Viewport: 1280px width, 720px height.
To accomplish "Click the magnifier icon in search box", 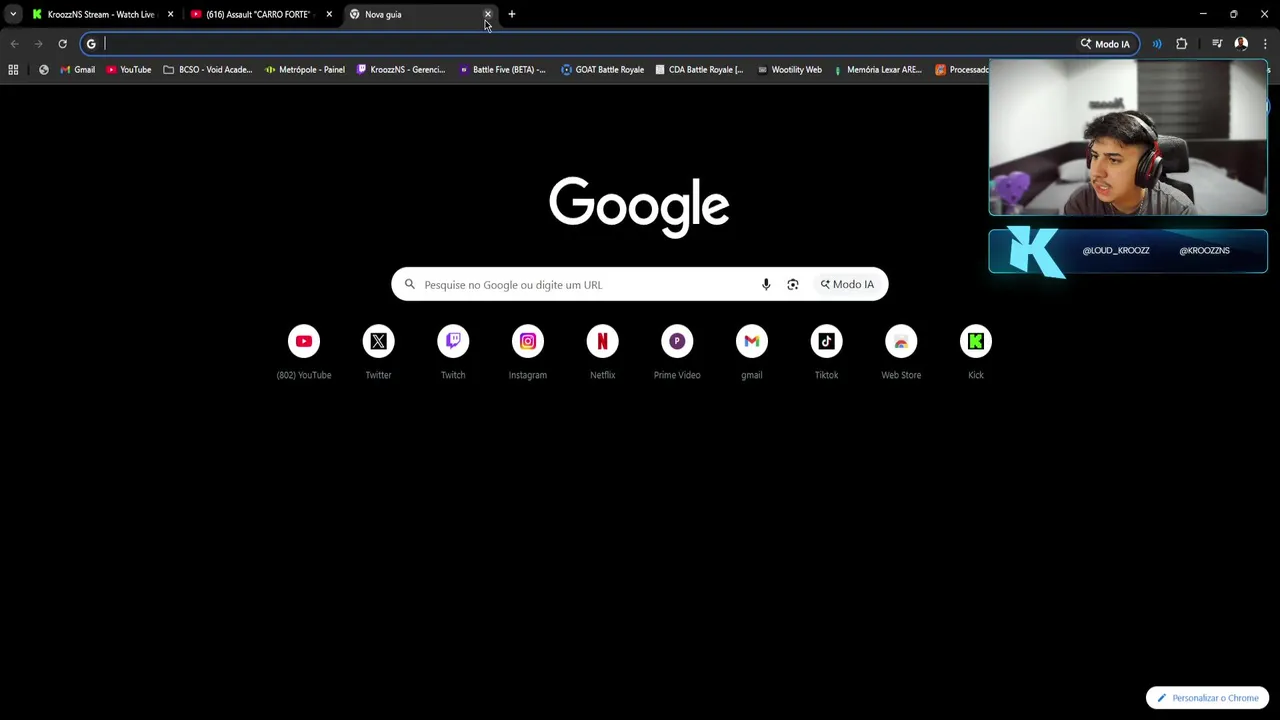I will [410, 285].
